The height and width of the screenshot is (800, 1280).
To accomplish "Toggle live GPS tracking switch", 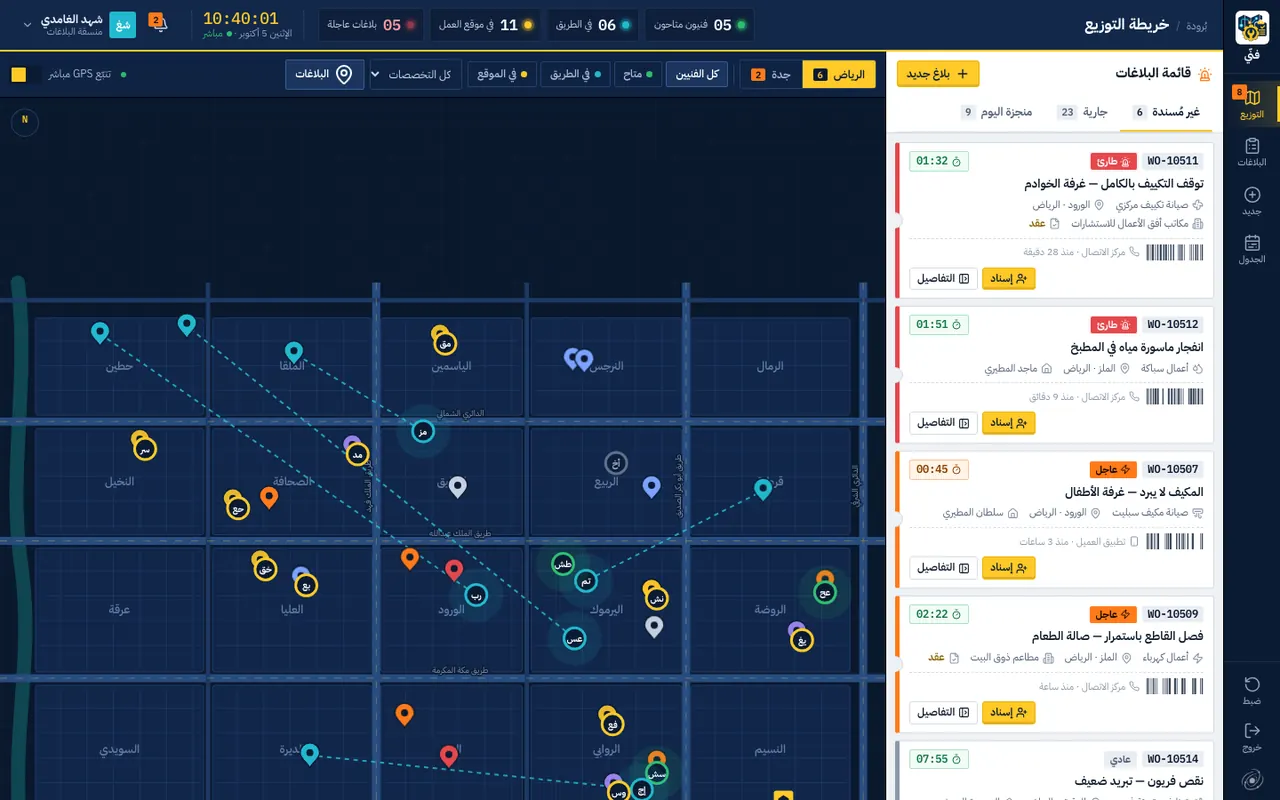I will click(25, 75).
